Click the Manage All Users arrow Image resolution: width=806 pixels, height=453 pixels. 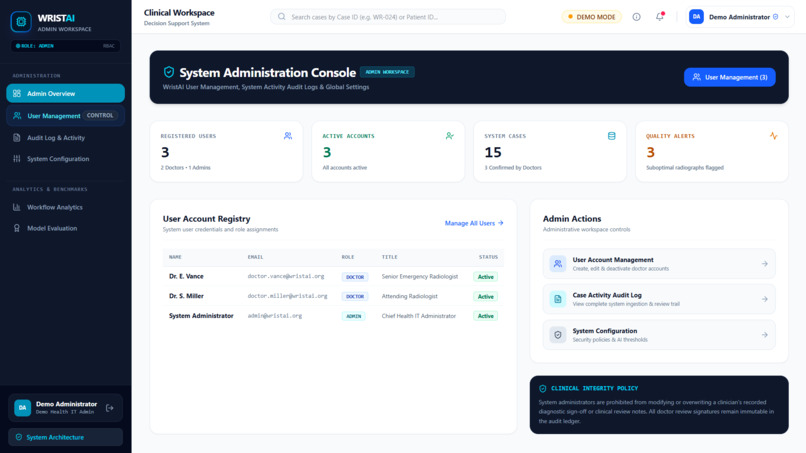tap(501, 223)
